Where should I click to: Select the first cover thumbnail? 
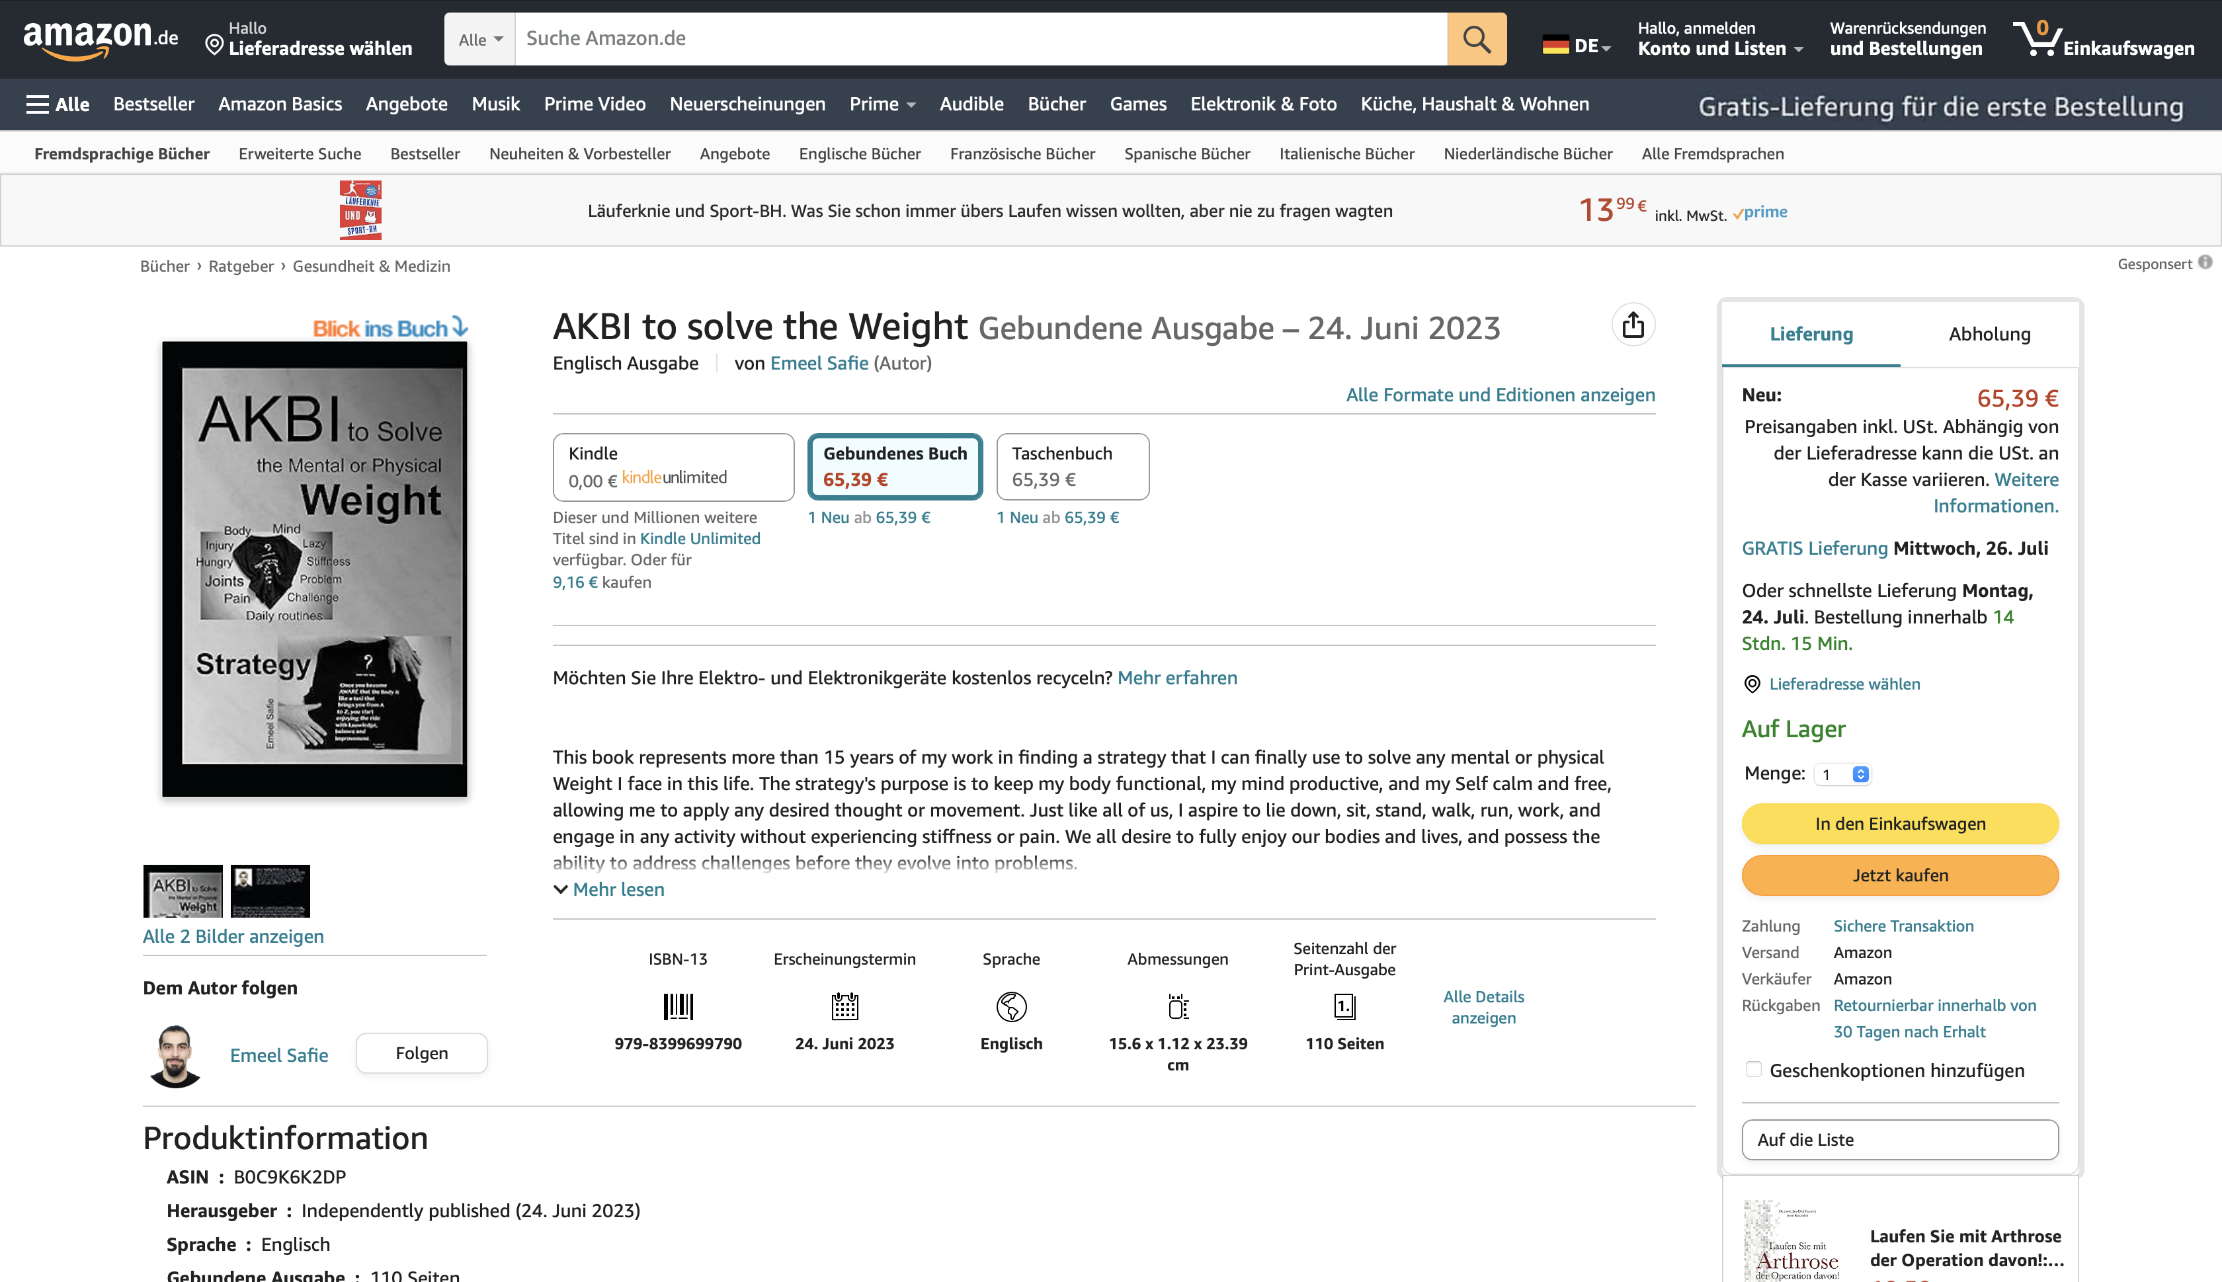[x=183, y=891]
